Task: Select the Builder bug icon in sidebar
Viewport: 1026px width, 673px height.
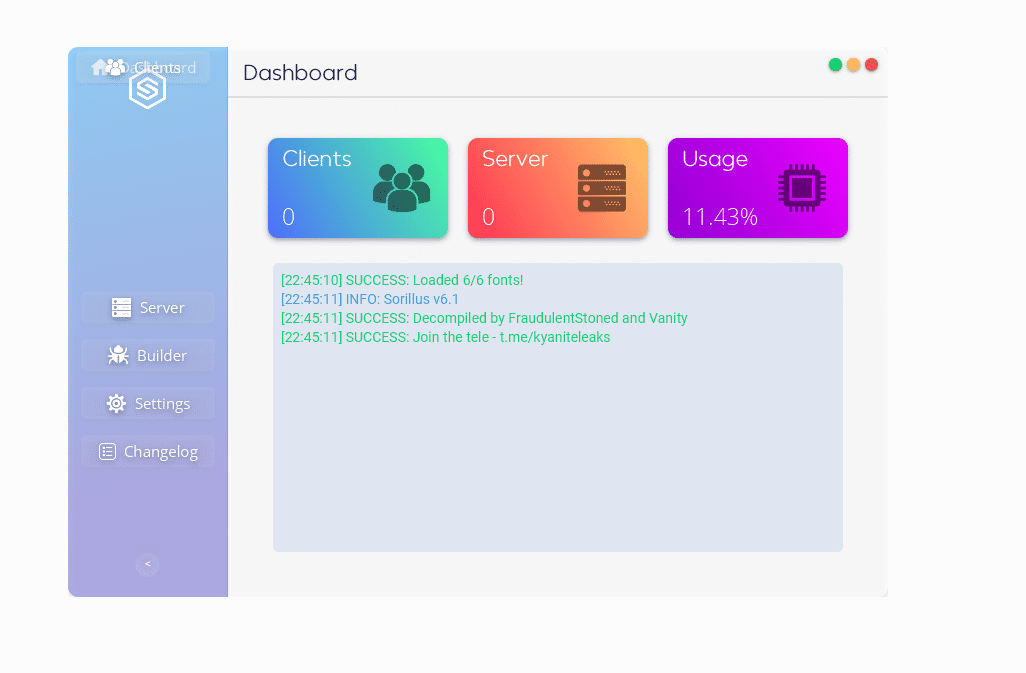Action: click(118, 355)
